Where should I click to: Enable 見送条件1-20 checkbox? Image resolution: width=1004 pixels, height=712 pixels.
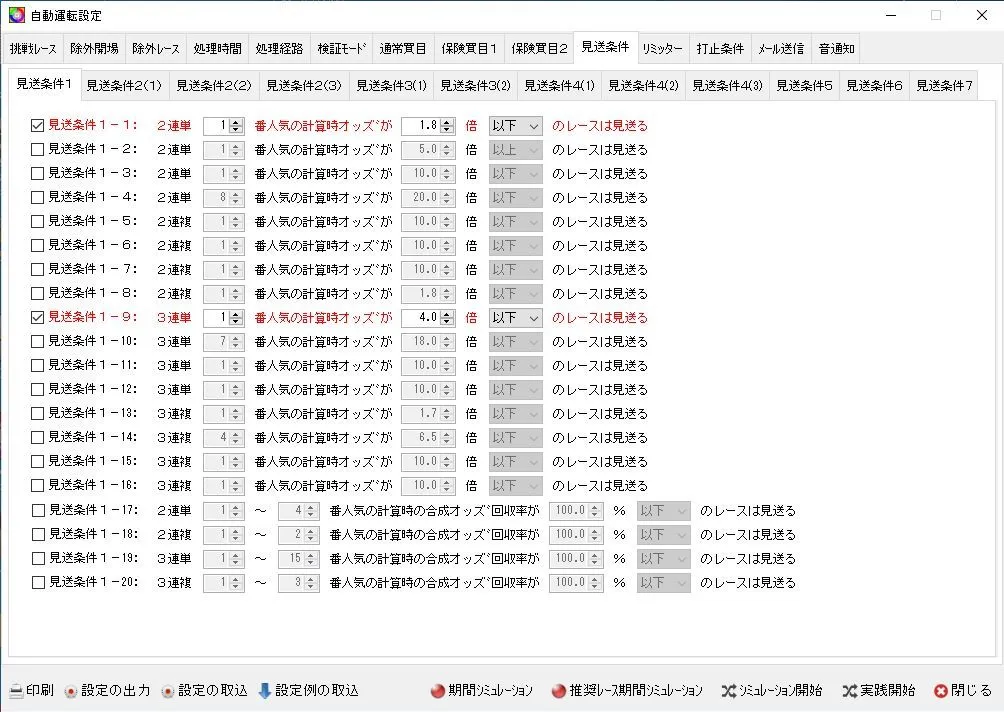[38, 583]
